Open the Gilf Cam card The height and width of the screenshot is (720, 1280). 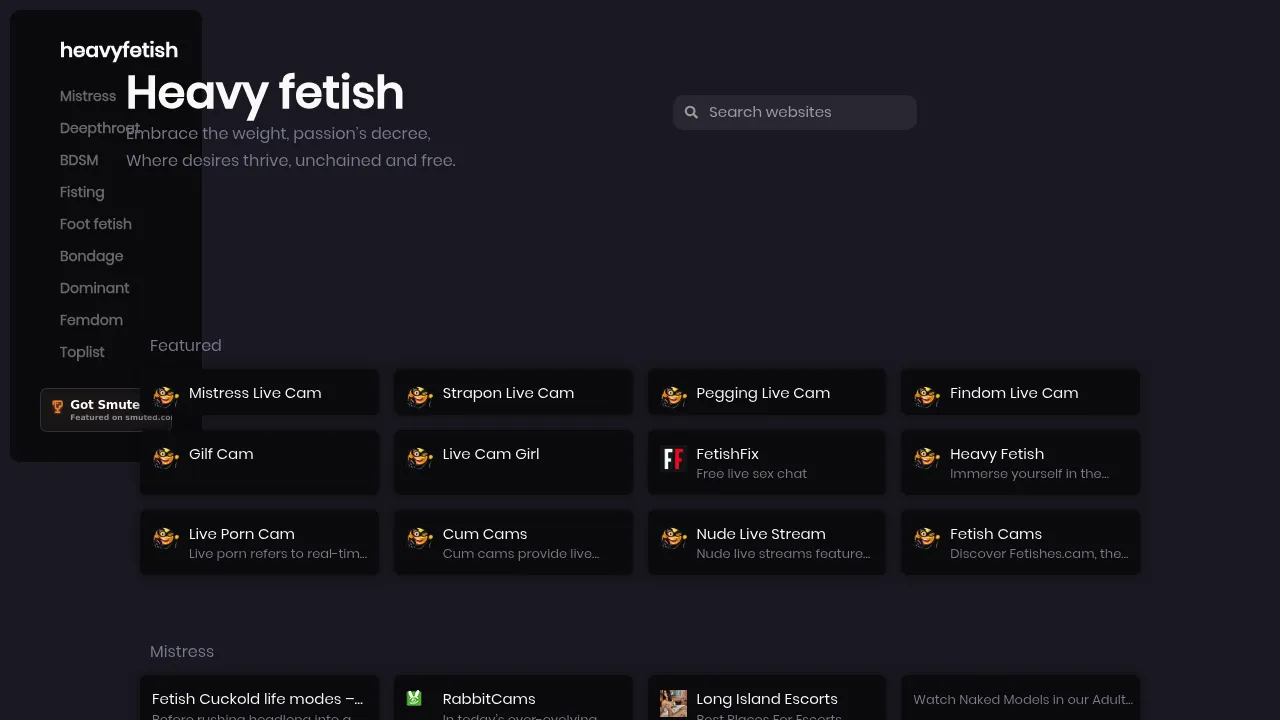259,461
